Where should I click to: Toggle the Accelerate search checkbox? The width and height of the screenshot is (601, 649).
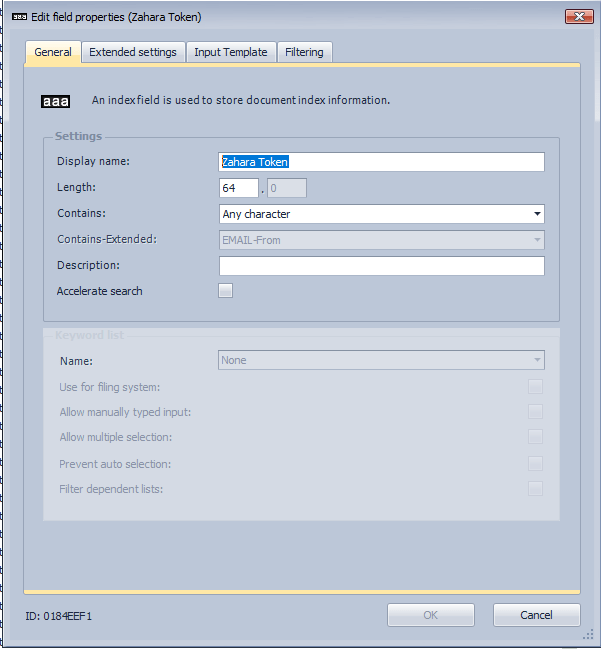(x=226, y=291)
